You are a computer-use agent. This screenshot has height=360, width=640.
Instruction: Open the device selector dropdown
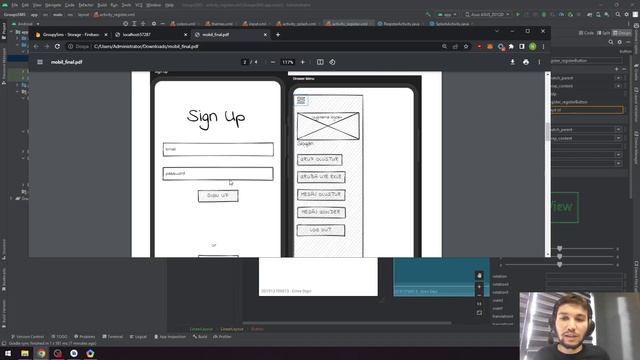tap(487, 14)
